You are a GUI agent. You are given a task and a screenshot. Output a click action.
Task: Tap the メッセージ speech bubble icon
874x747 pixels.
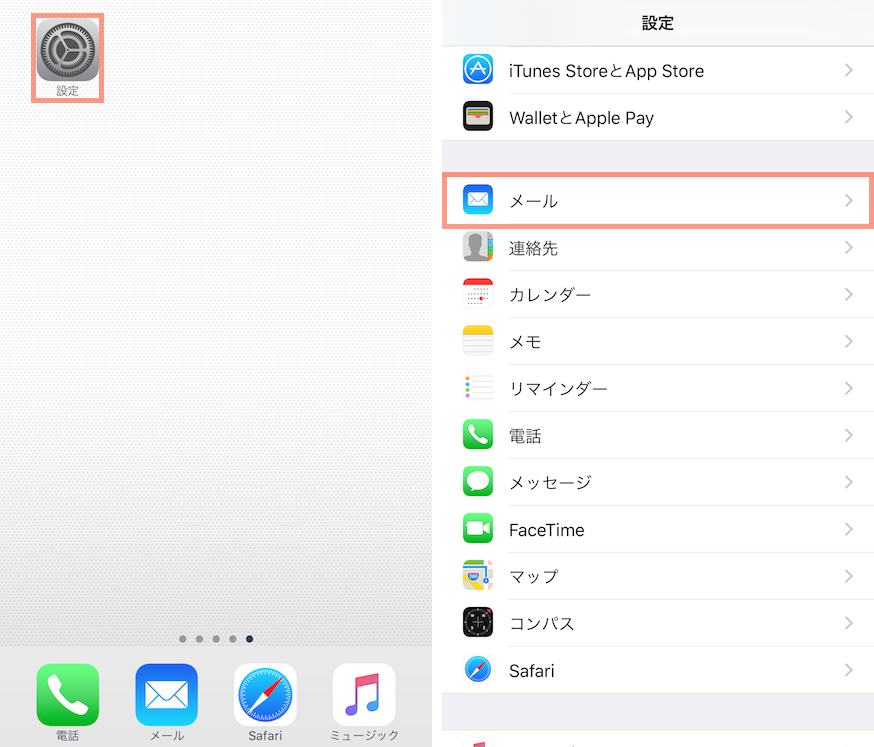click(x=478, y=481)
